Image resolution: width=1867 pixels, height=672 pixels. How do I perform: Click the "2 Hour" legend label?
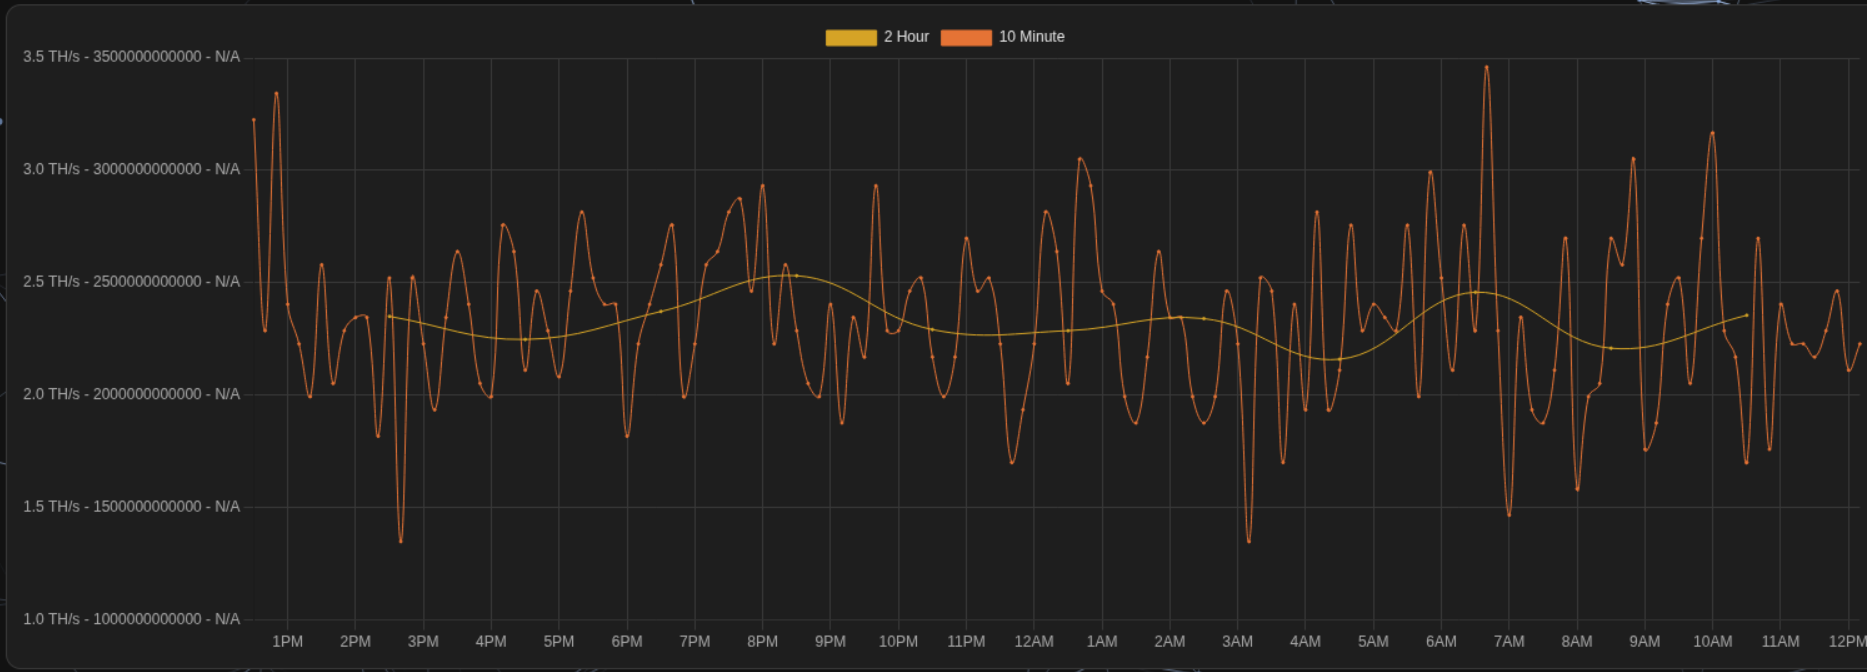point(906,37)
